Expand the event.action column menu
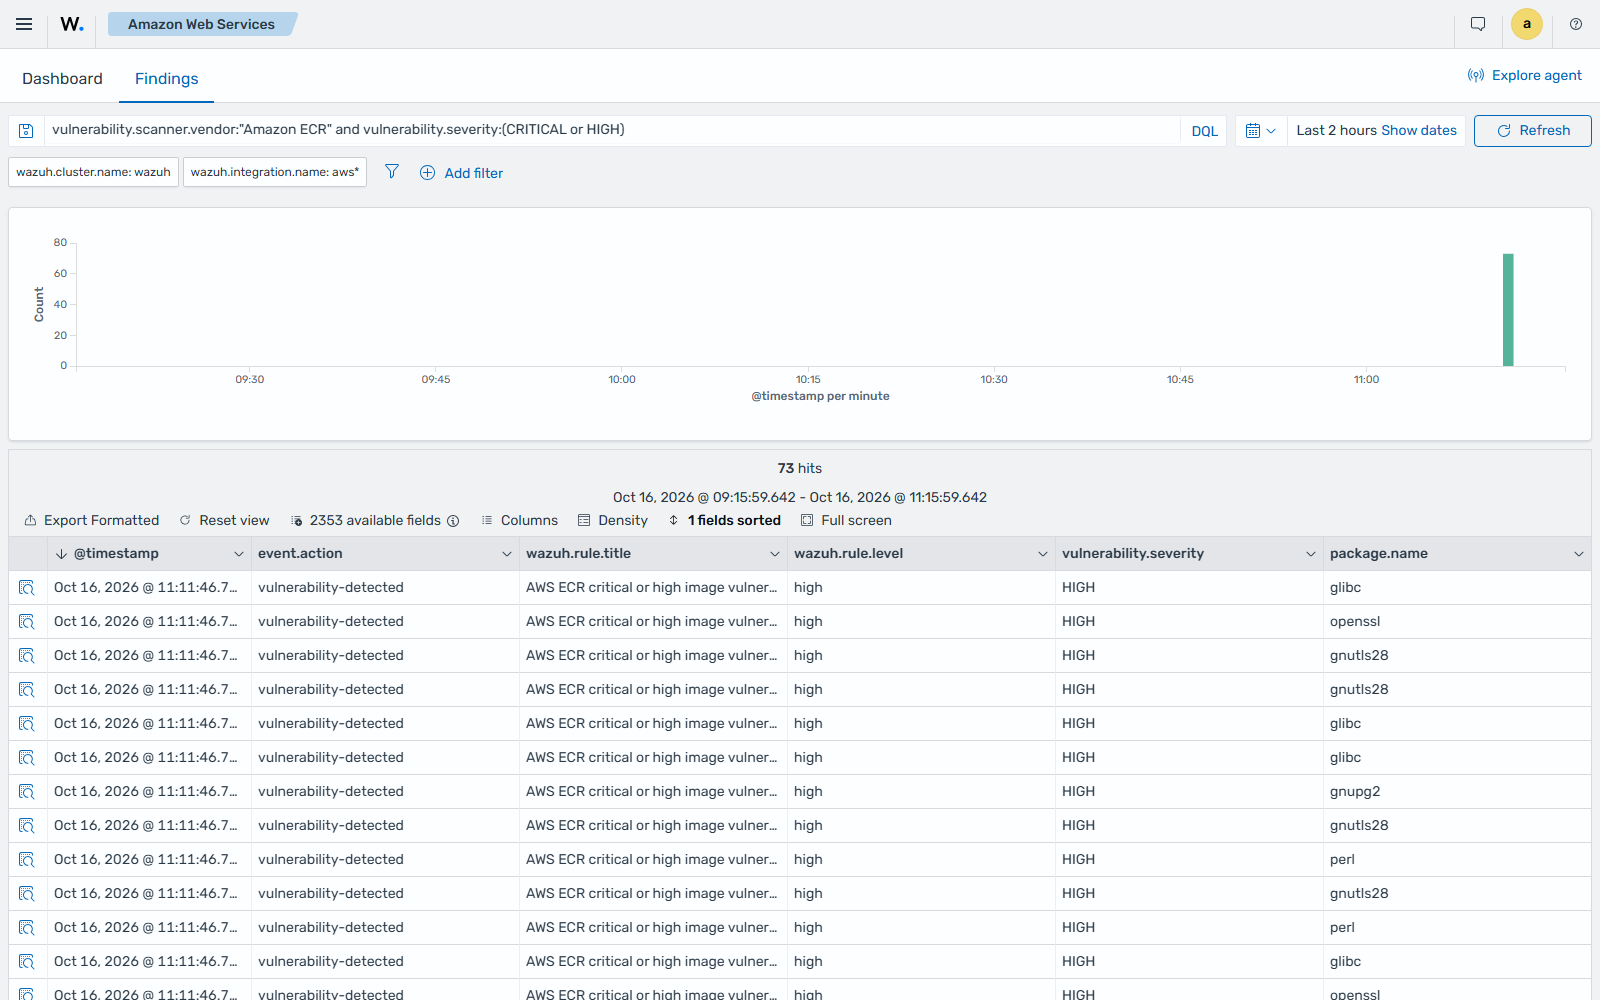Screen dimensions: 1600x1000 coord(506,554)
